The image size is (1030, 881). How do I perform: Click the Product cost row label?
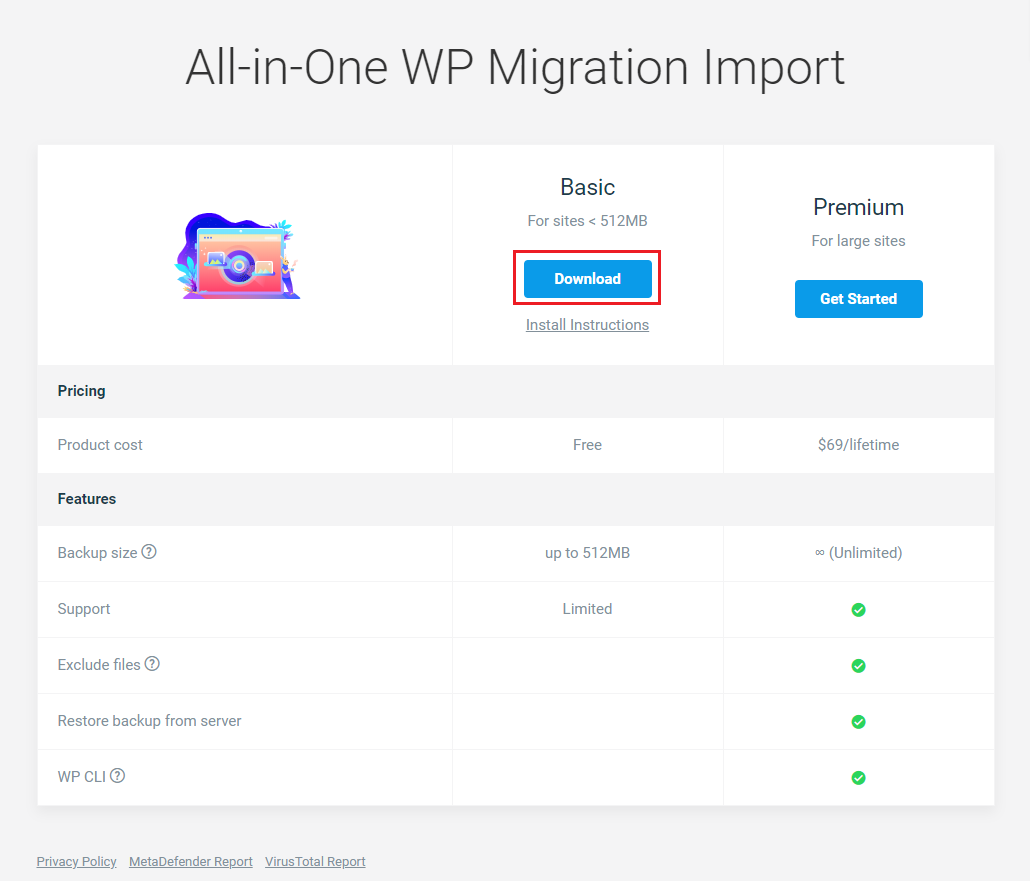point(100,445)
